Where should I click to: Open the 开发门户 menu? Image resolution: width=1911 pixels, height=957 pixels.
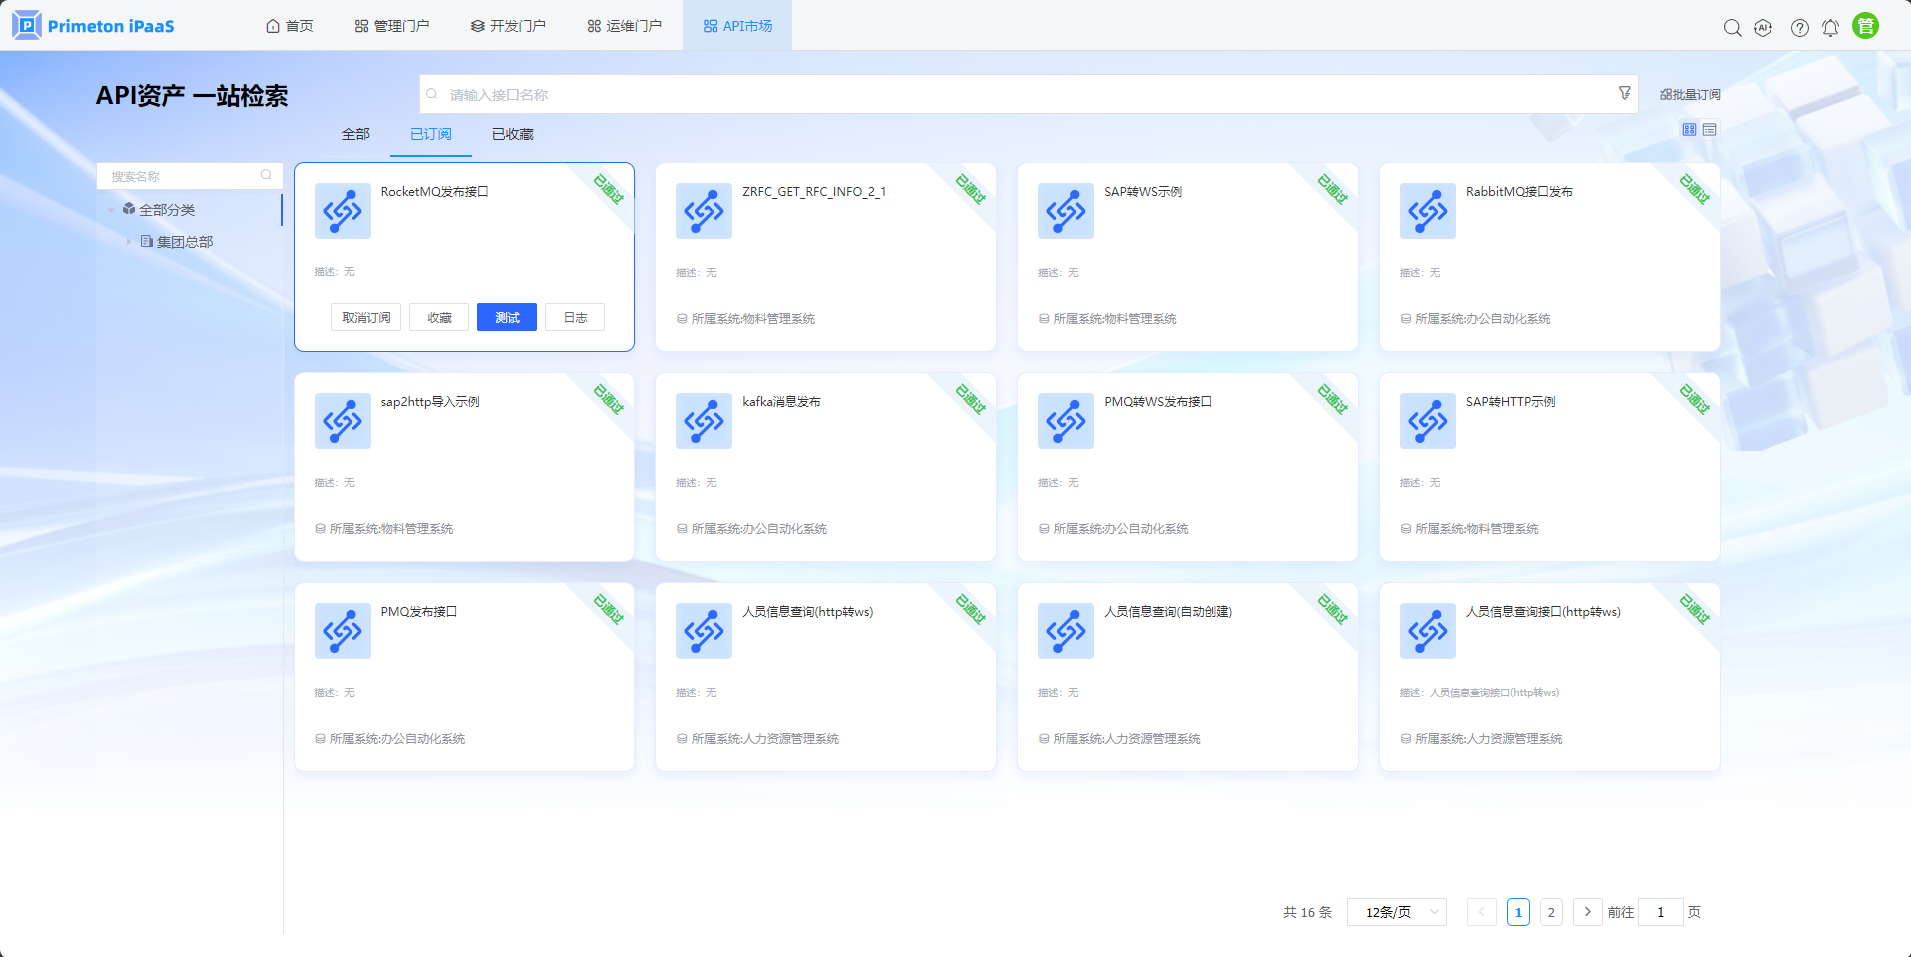[x=508, y=26]
